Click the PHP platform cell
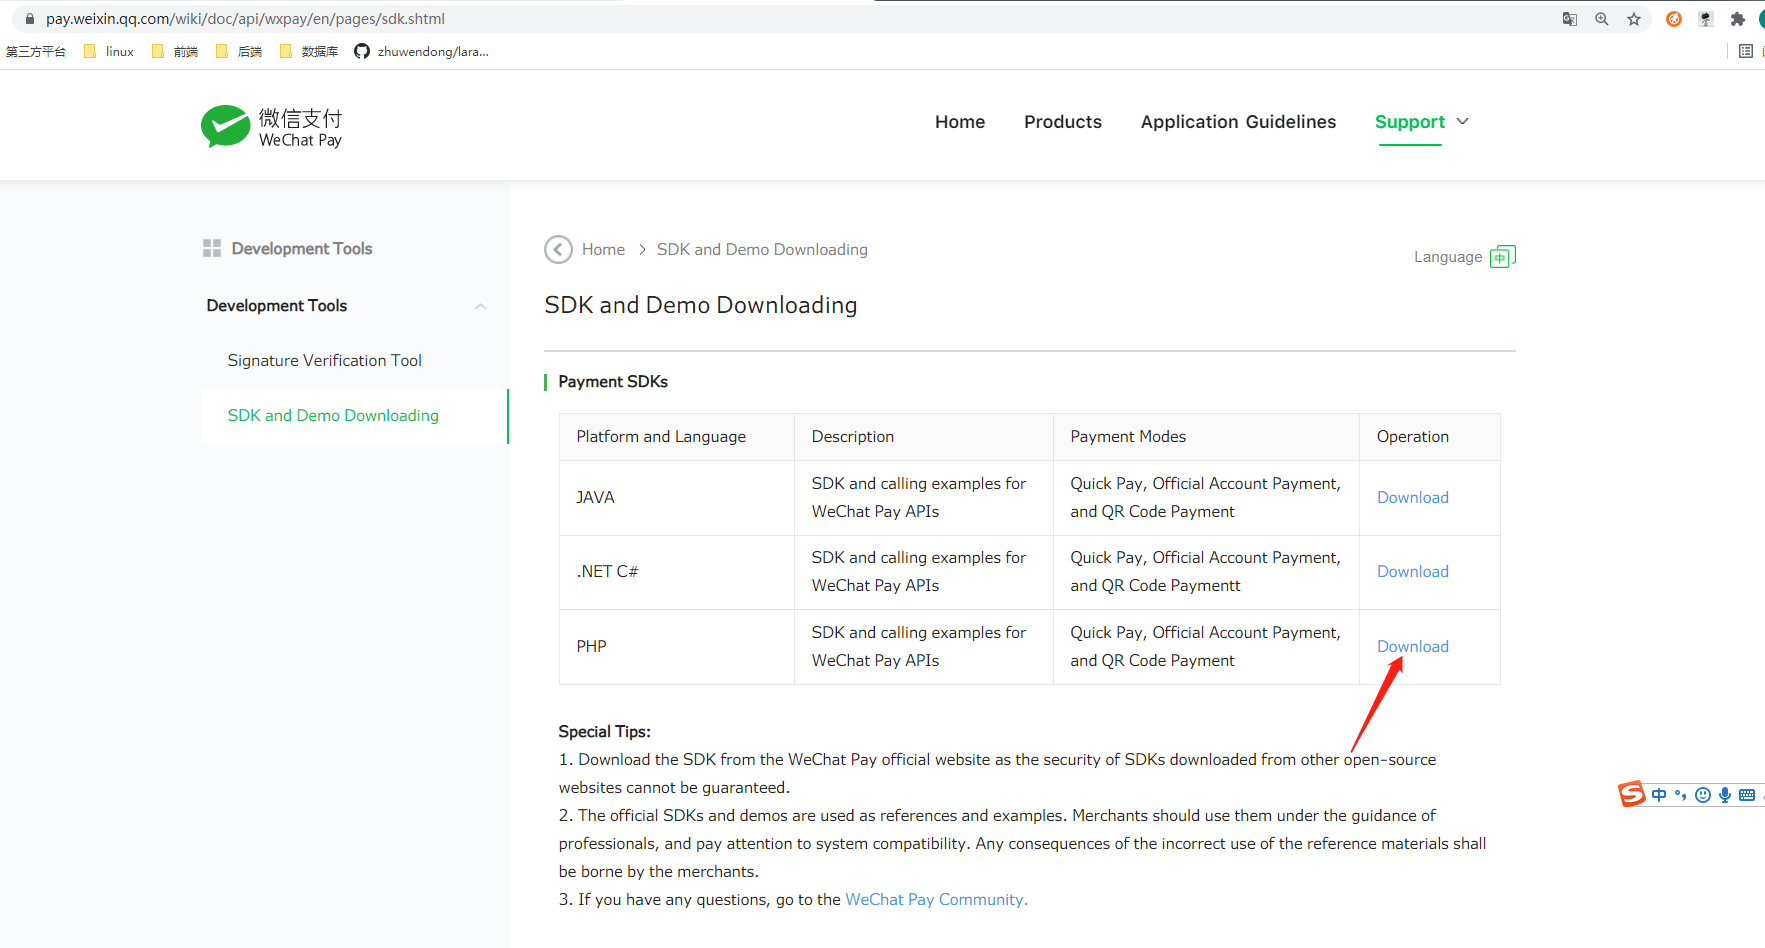 click(x=677, y=647)
